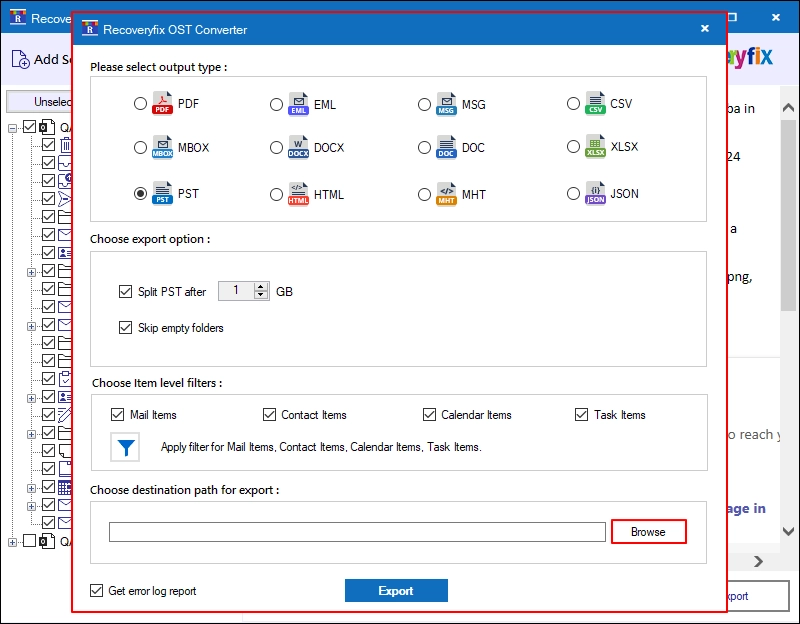
Task: Click the XLSX file format icon
Action: pyautogui.click(x=595, y=146)
